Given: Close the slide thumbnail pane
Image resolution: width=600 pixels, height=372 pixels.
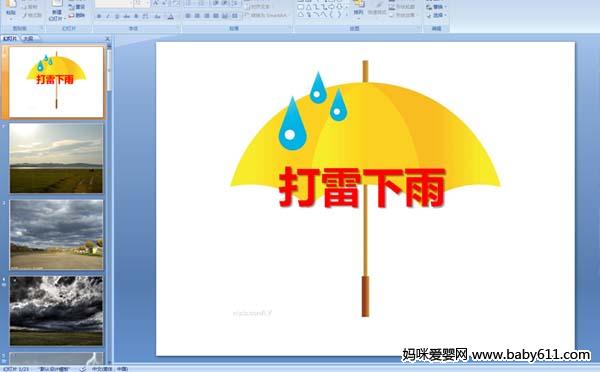Looking at the screenshot, I should (108, 39).
